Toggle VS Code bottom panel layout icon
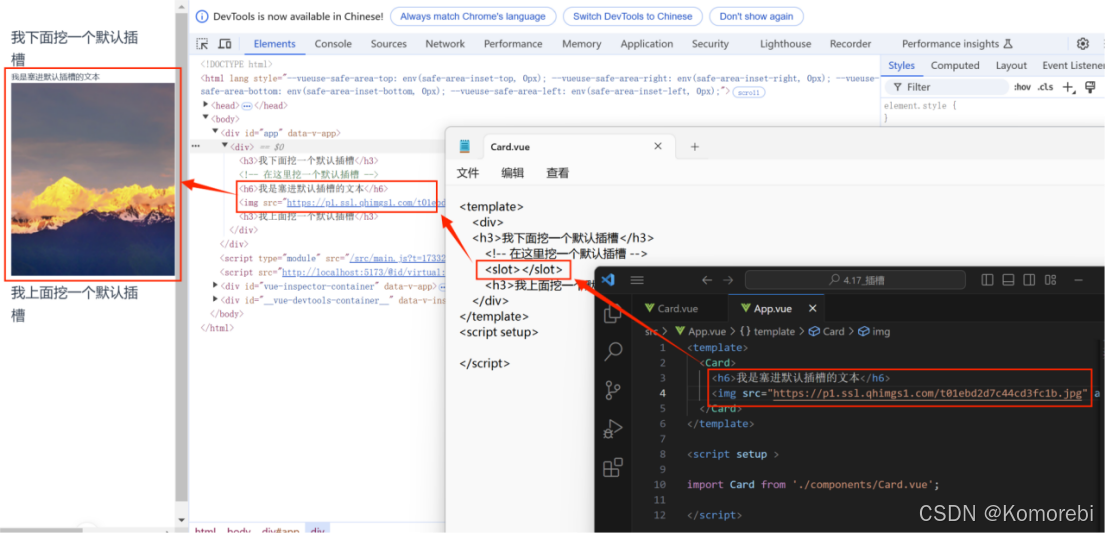This screenshot has width=1106, height=534. tap(1009, 280)
